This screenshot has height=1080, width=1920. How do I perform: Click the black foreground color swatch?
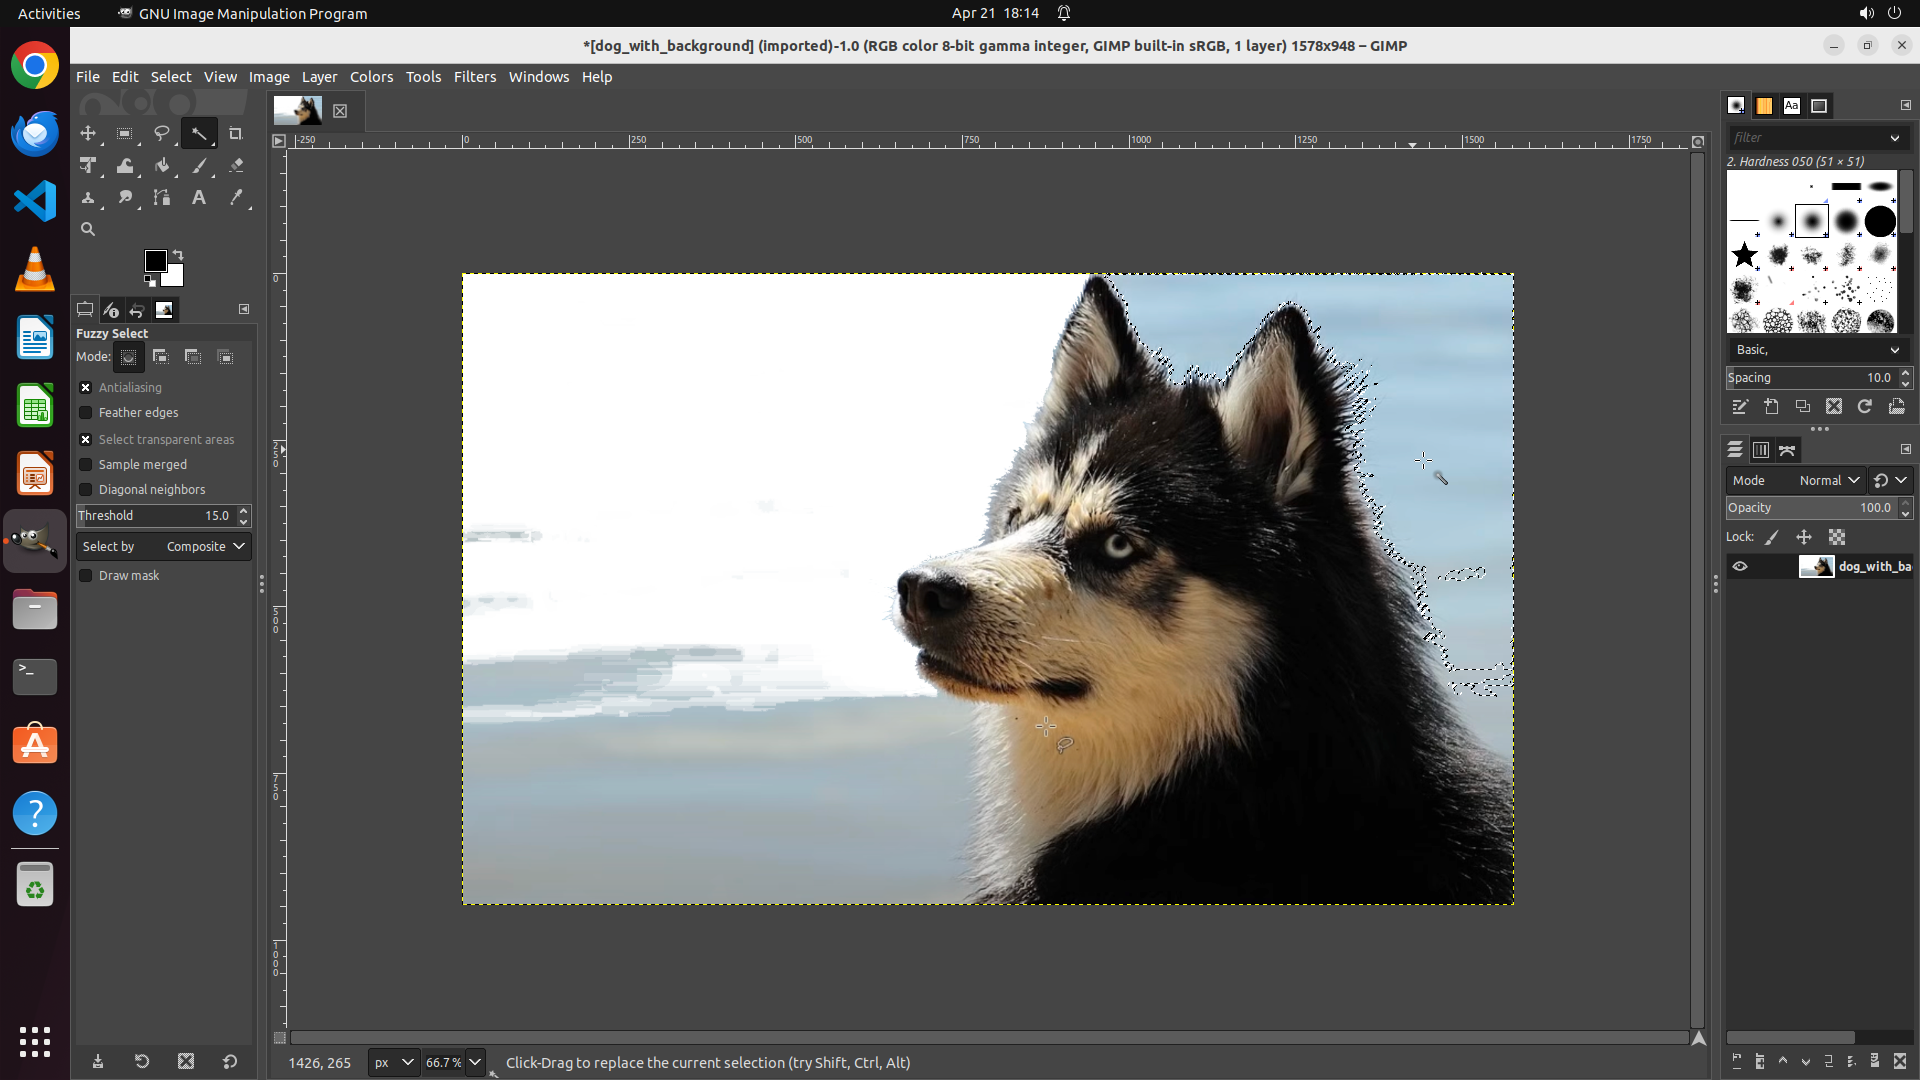point(154,261)
